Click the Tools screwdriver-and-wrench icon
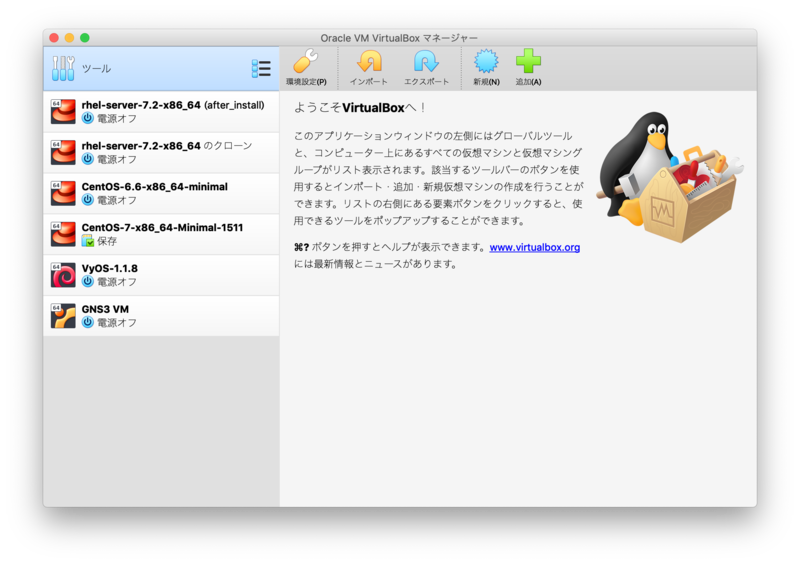 63,68
